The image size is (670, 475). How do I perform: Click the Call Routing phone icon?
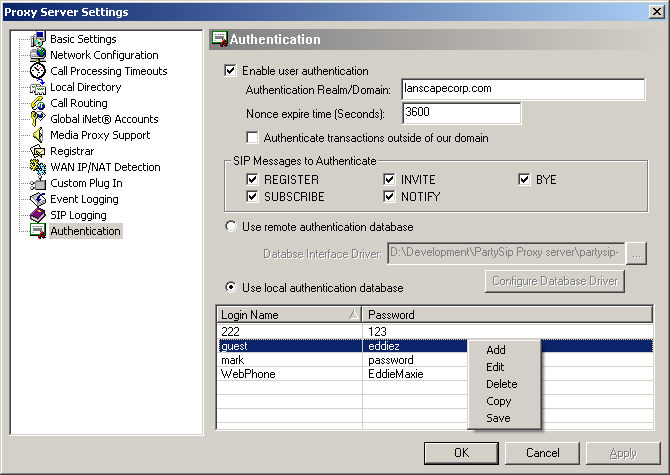(x=38, y=103)
